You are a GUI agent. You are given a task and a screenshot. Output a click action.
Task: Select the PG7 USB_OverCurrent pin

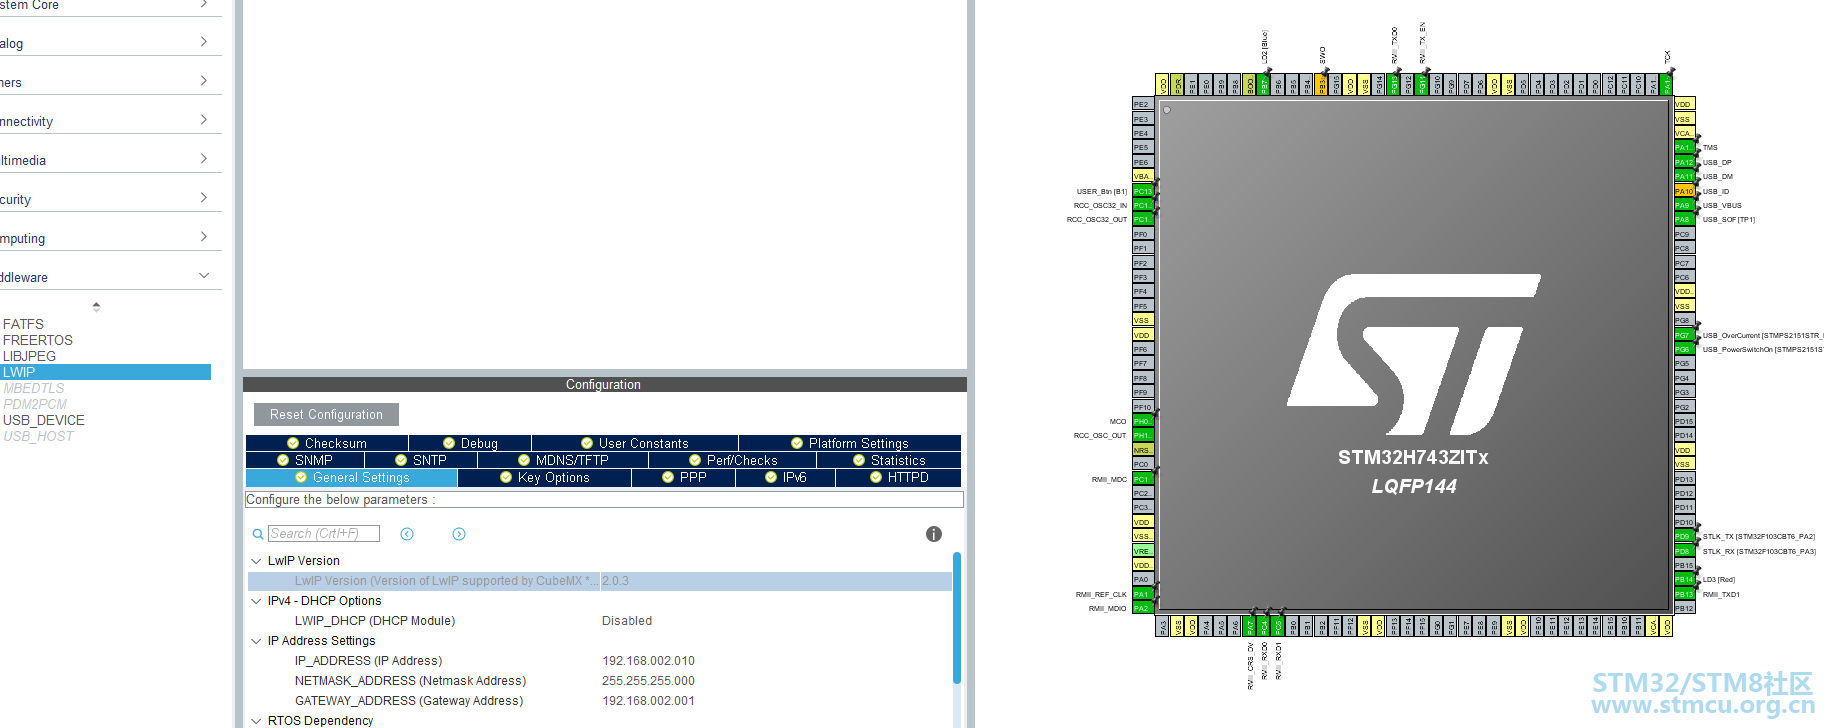(1685, 335)
